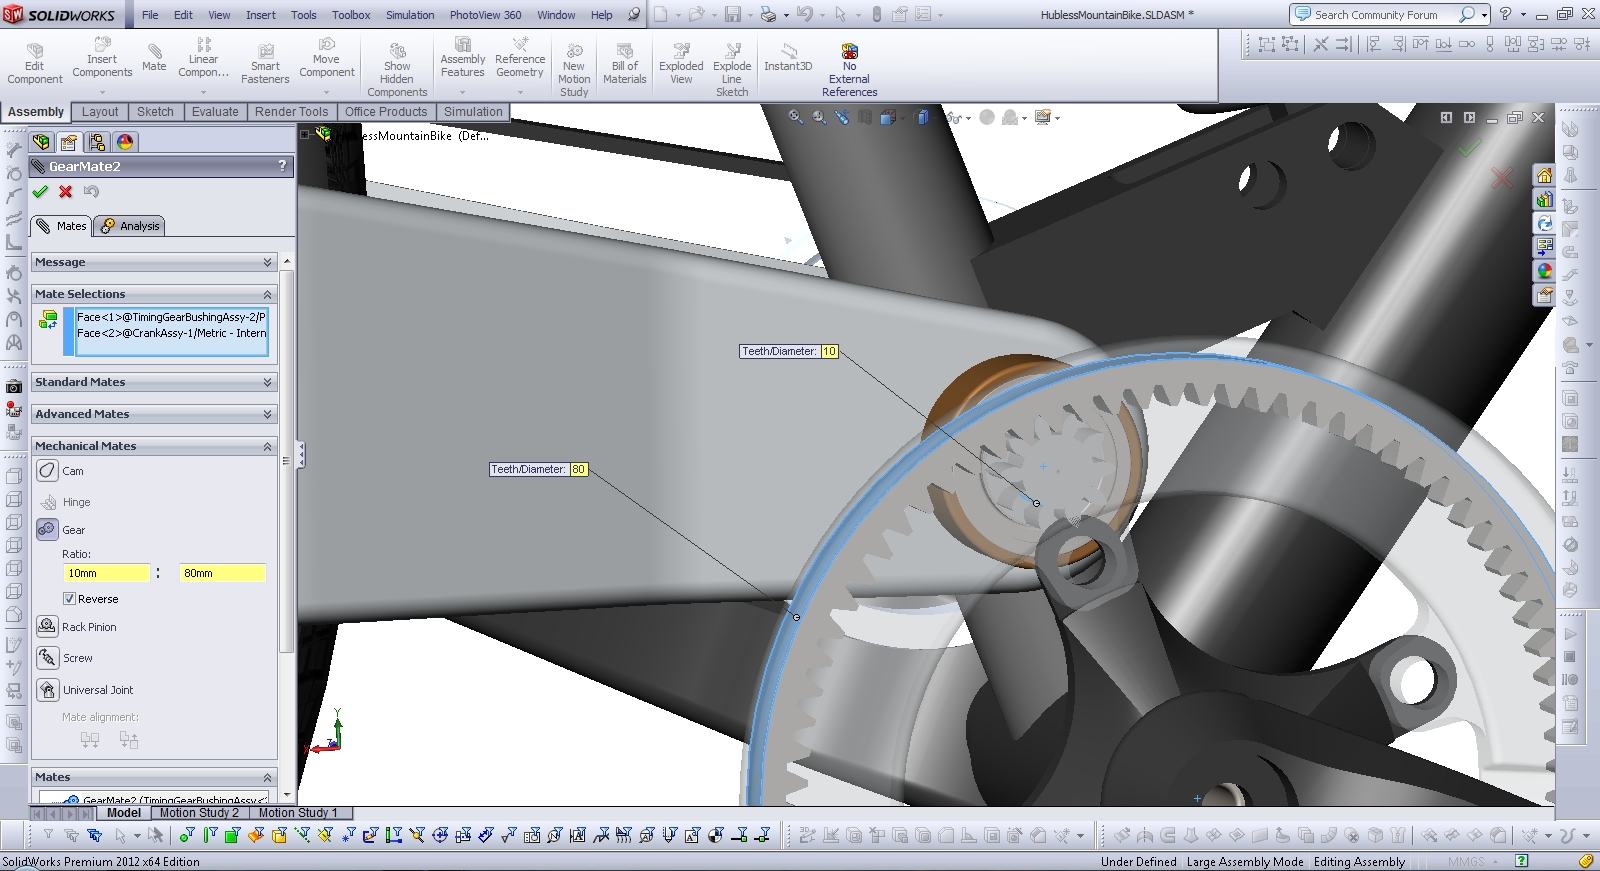
Task: Switch to Motion Study 2 tab
Action: pos(199,813)
